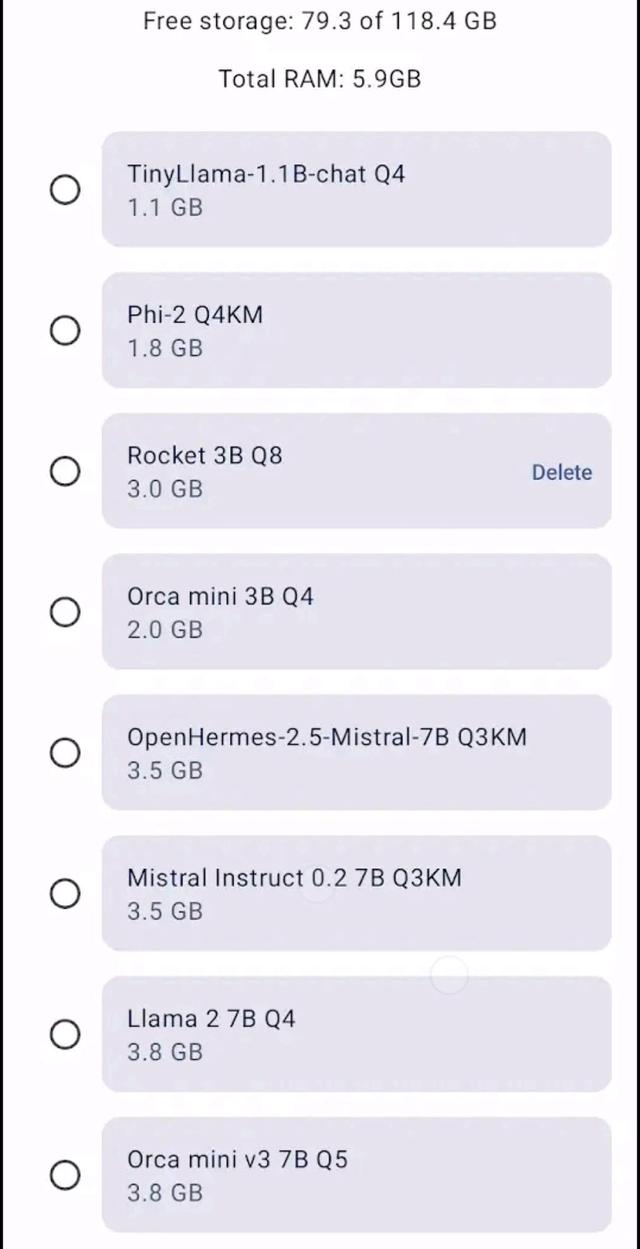This screenshot has width=640, height=1249.
Task: Select the Llama 2 7B Q4 radio button
Action: point(65,1034)
